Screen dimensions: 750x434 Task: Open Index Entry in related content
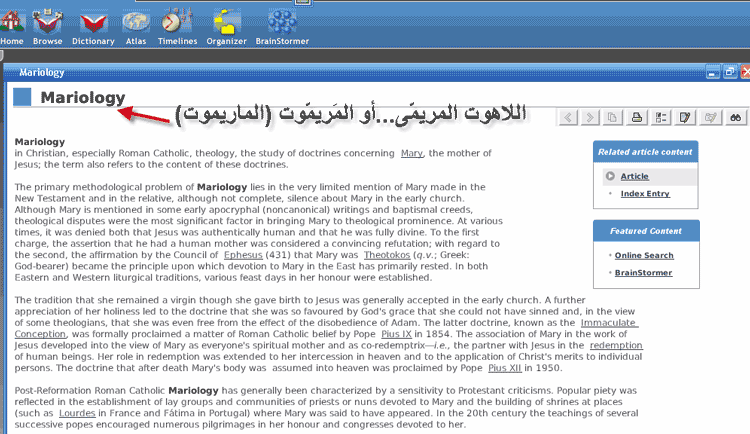click(x=645, y=194)
